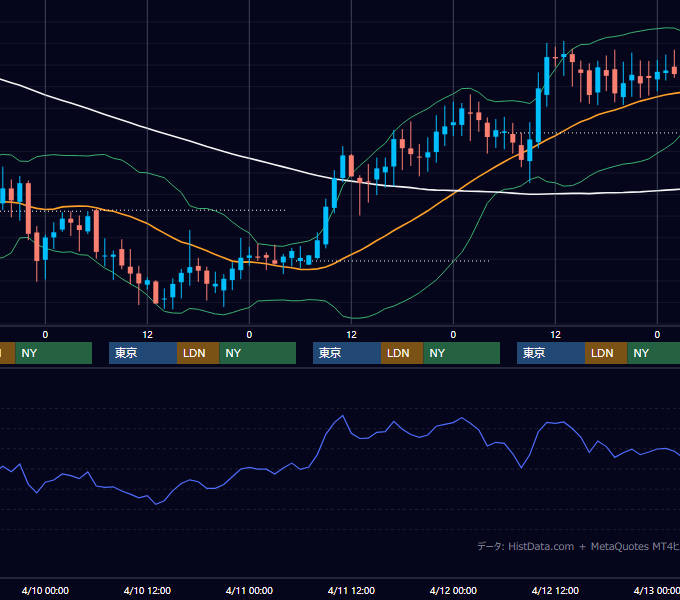Click the HistData.com data source text
The width and height of the screenshot is (680, 600).
click(541, 546)
